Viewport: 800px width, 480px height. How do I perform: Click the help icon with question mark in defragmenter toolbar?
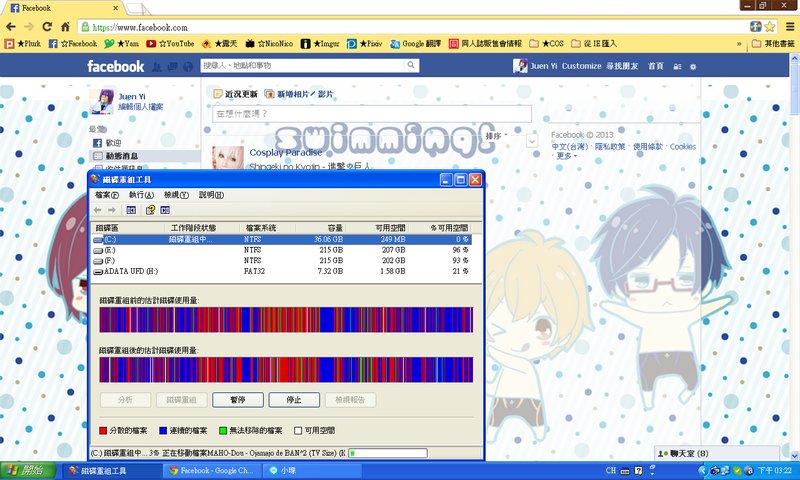[150, 210]
